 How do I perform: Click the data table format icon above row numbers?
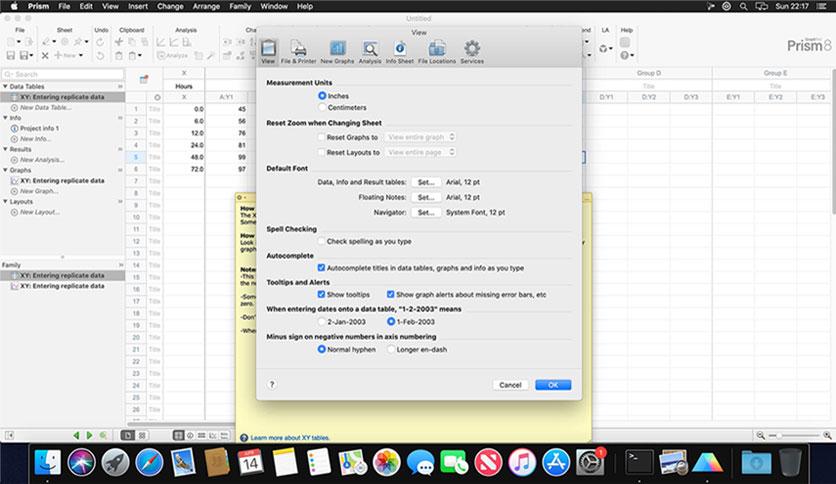click(x=143, y=79)
